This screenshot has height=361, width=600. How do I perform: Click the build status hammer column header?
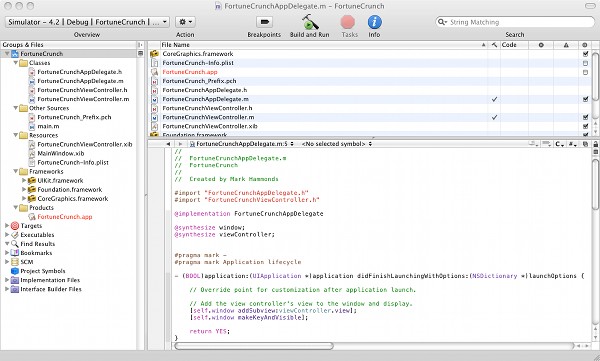[x=494, y=45]
